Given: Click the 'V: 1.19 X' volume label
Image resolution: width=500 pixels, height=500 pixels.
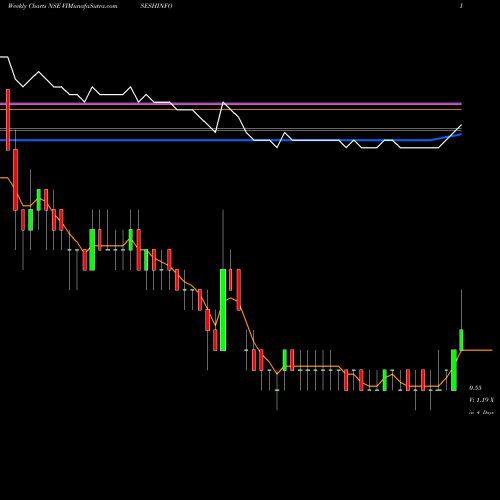Looking at the screenshot, I should 481,400.
